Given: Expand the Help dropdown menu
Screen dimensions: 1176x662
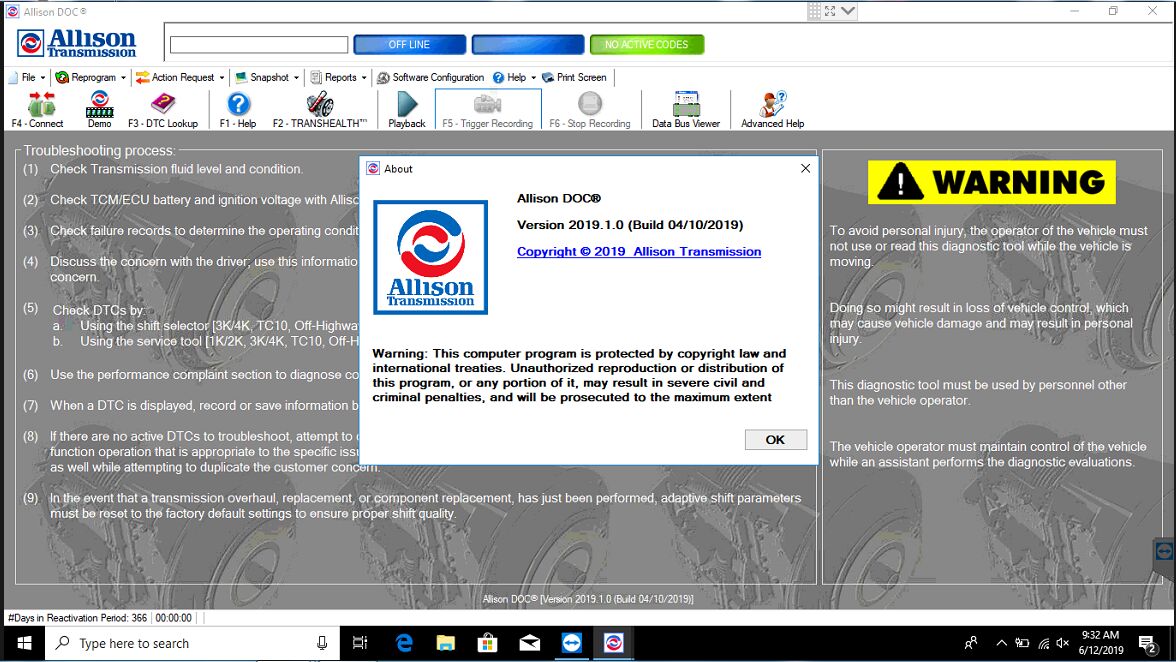Looking at the screenshot, I should [x=514, y=77].
